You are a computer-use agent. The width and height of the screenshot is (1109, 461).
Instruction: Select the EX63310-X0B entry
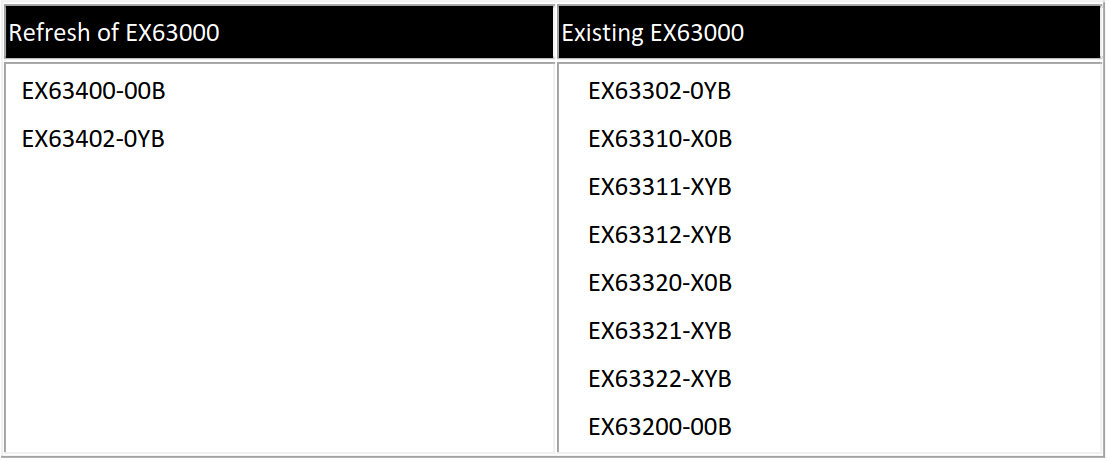tap(660, 139)
